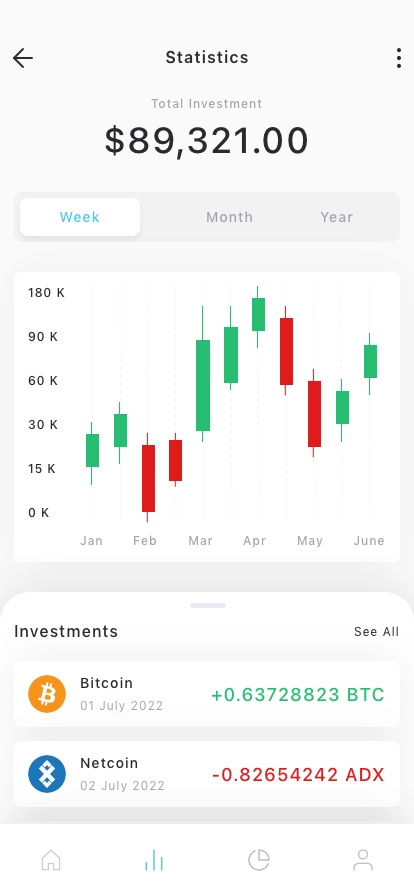Tap the orange Bitcoin logo icon

point(47,694)
